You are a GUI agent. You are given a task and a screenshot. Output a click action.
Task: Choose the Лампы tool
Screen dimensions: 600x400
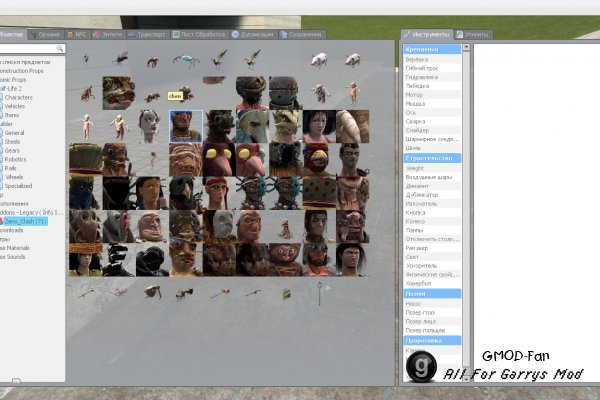[432, 230]
